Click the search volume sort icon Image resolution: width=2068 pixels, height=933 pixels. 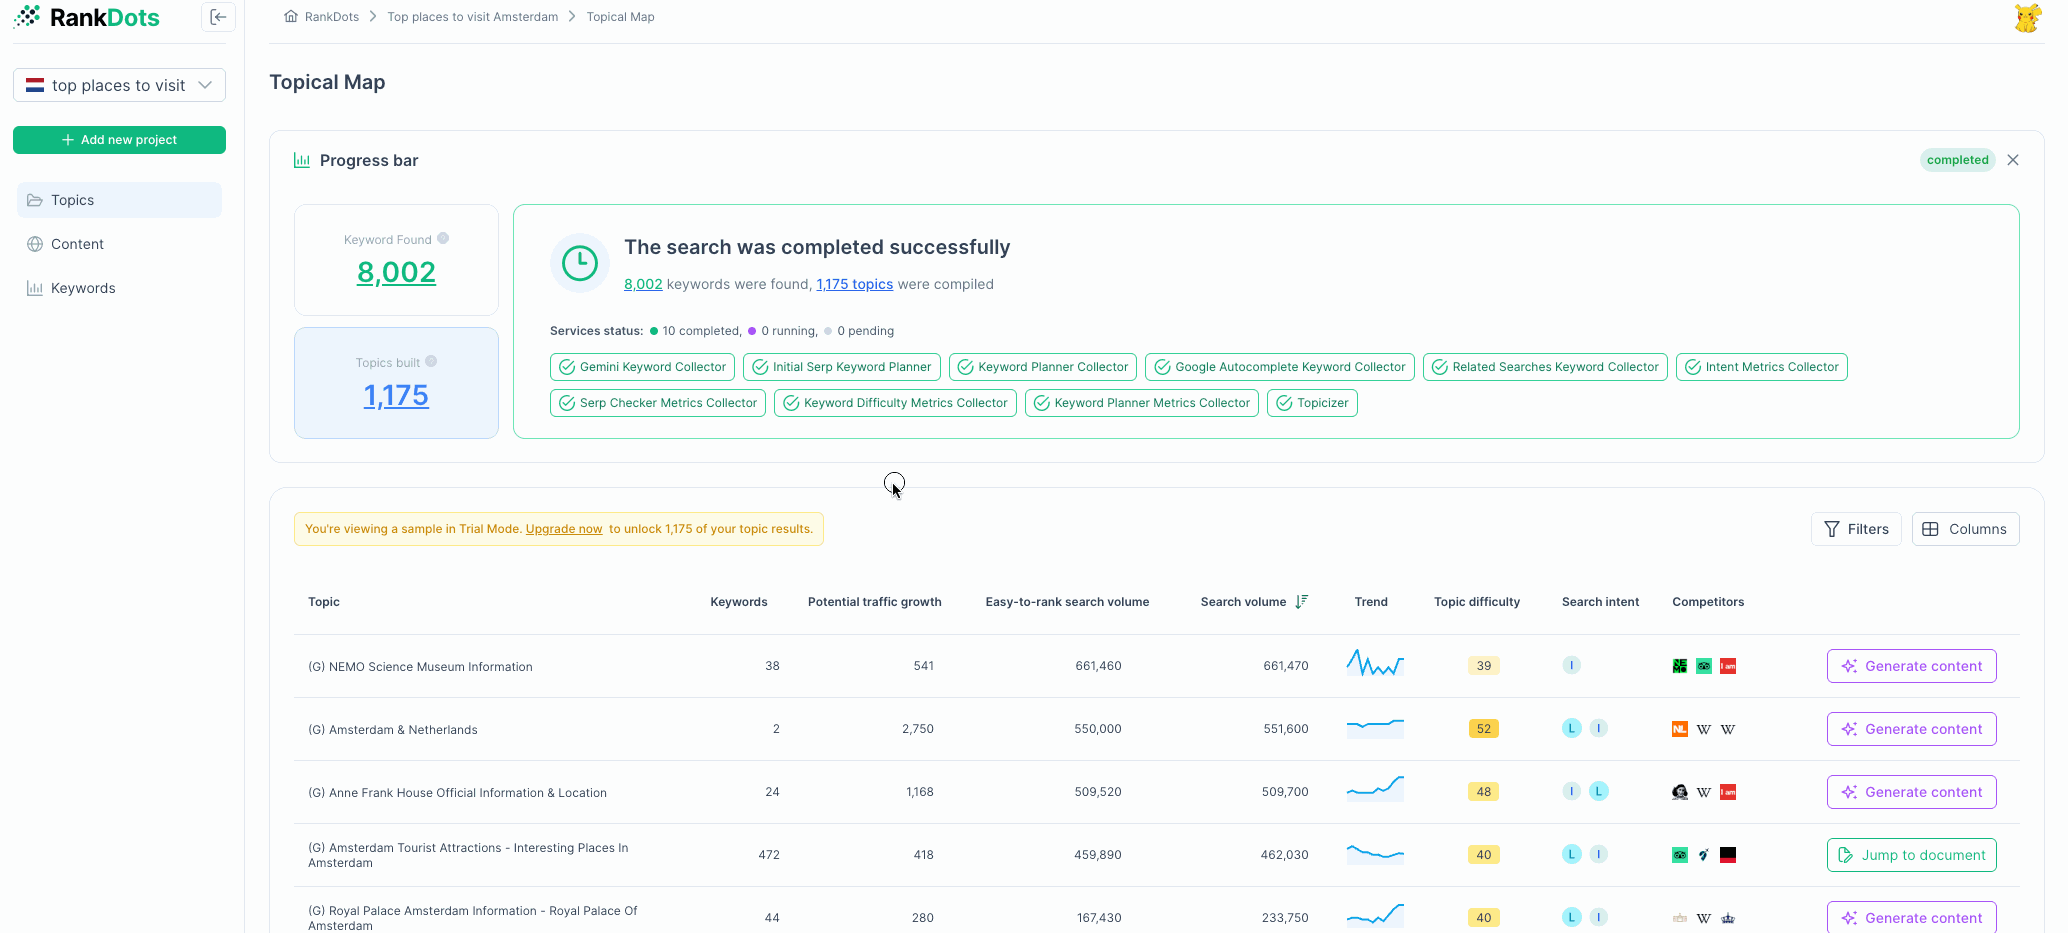(1301, 601)
